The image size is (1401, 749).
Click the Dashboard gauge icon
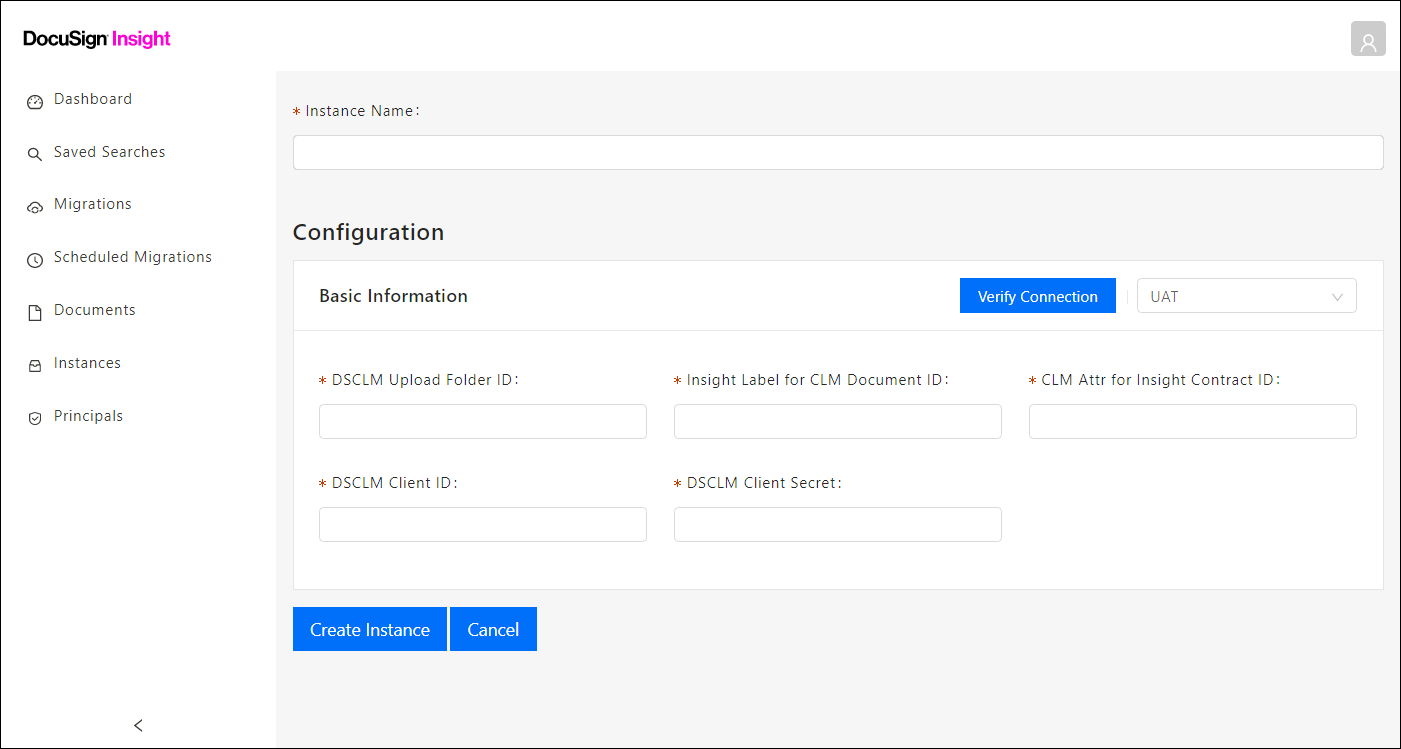[x=35, y=101]
